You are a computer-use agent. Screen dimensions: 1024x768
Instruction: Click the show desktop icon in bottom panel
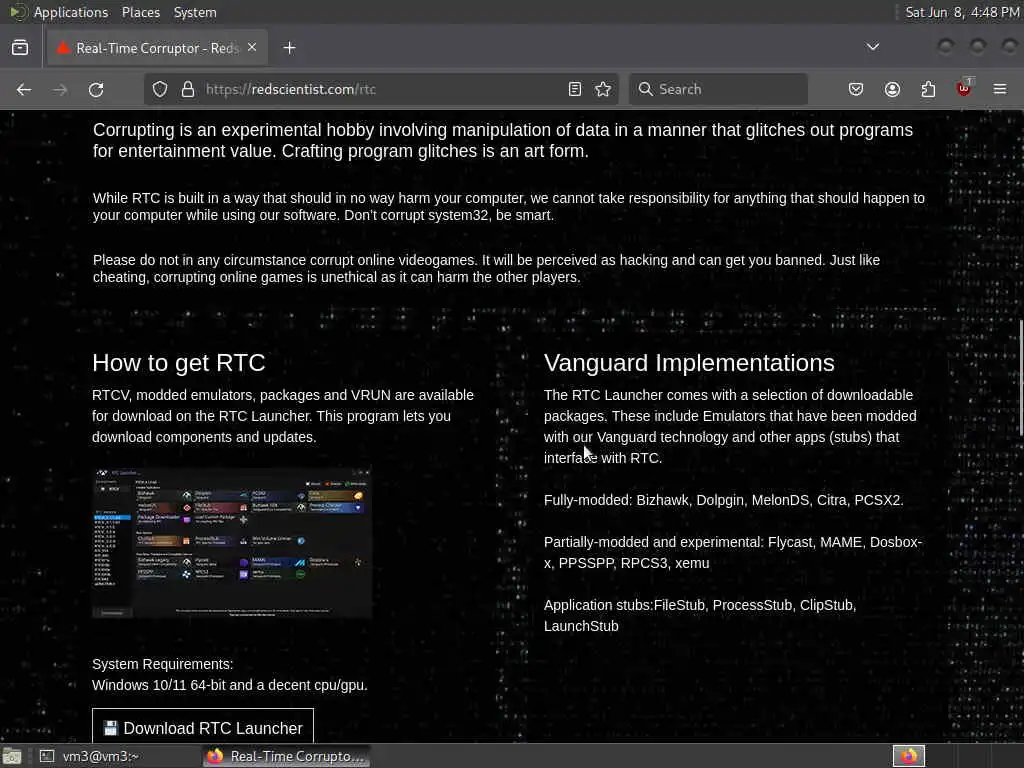(x=12, y=756)
